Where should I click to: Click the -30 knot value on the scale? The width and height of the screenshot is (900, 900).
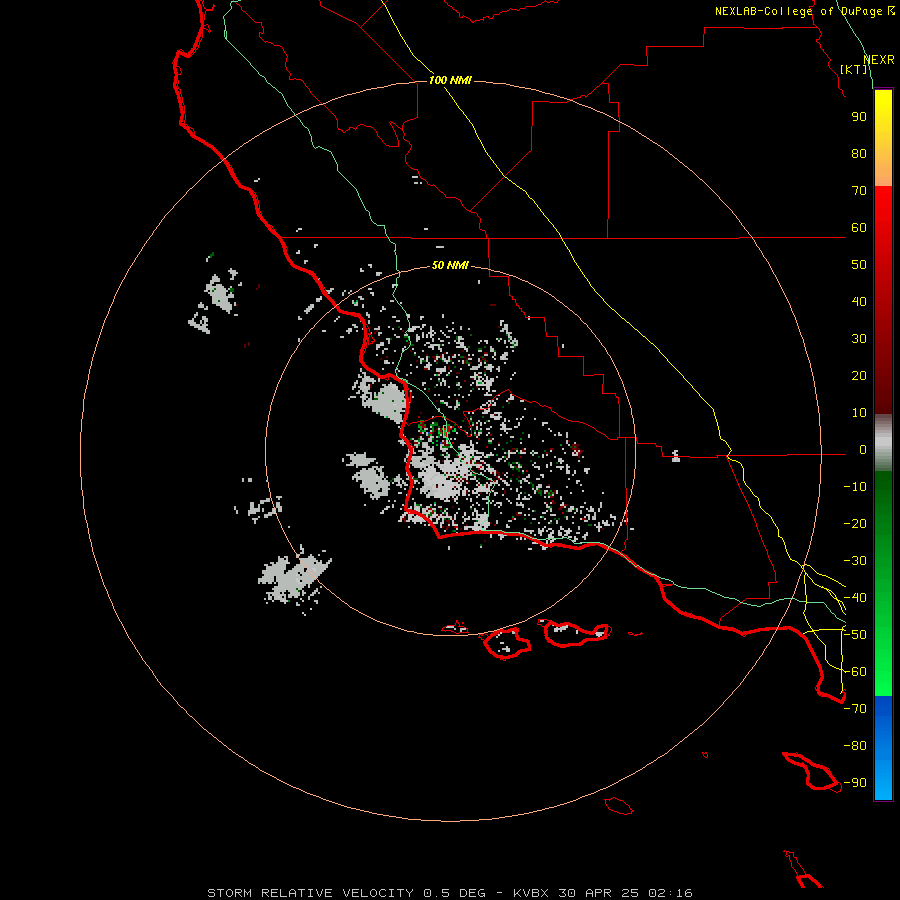(x=855, y=561)
